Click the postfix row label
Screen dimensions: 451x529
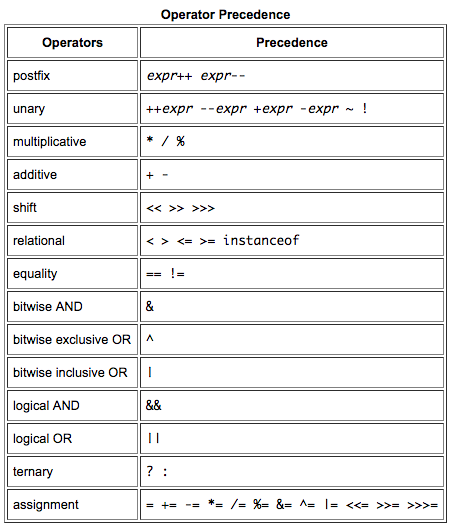[31, 76]
